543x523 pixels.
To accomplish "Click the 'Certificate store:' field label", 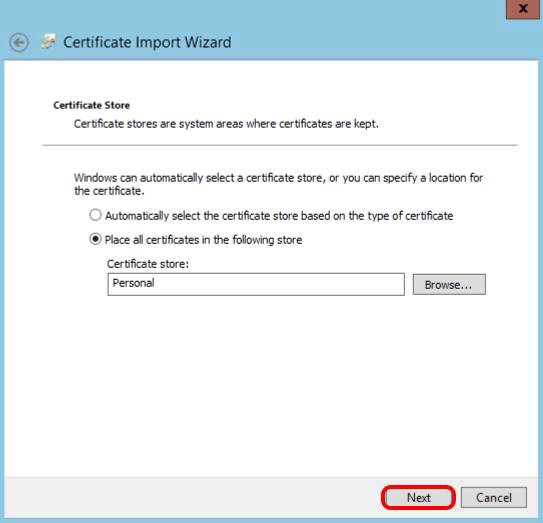I will pos(148,264).
